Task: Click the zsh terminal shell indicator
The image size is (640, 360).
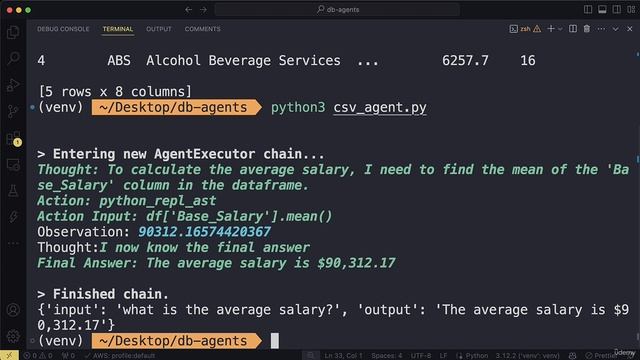Action: [x=520, y=29]
